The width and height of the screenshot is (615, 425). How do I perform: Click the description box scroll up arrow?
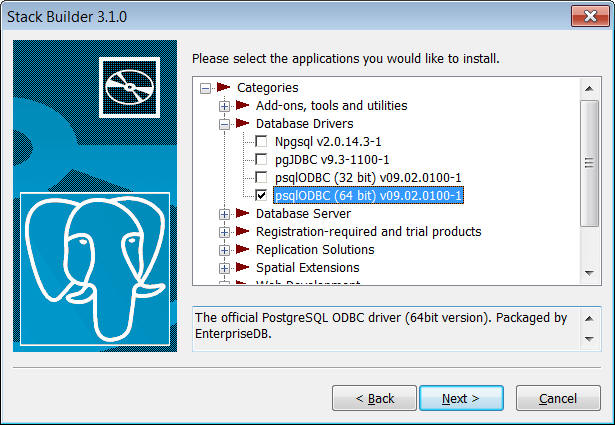tap(589, 318)
